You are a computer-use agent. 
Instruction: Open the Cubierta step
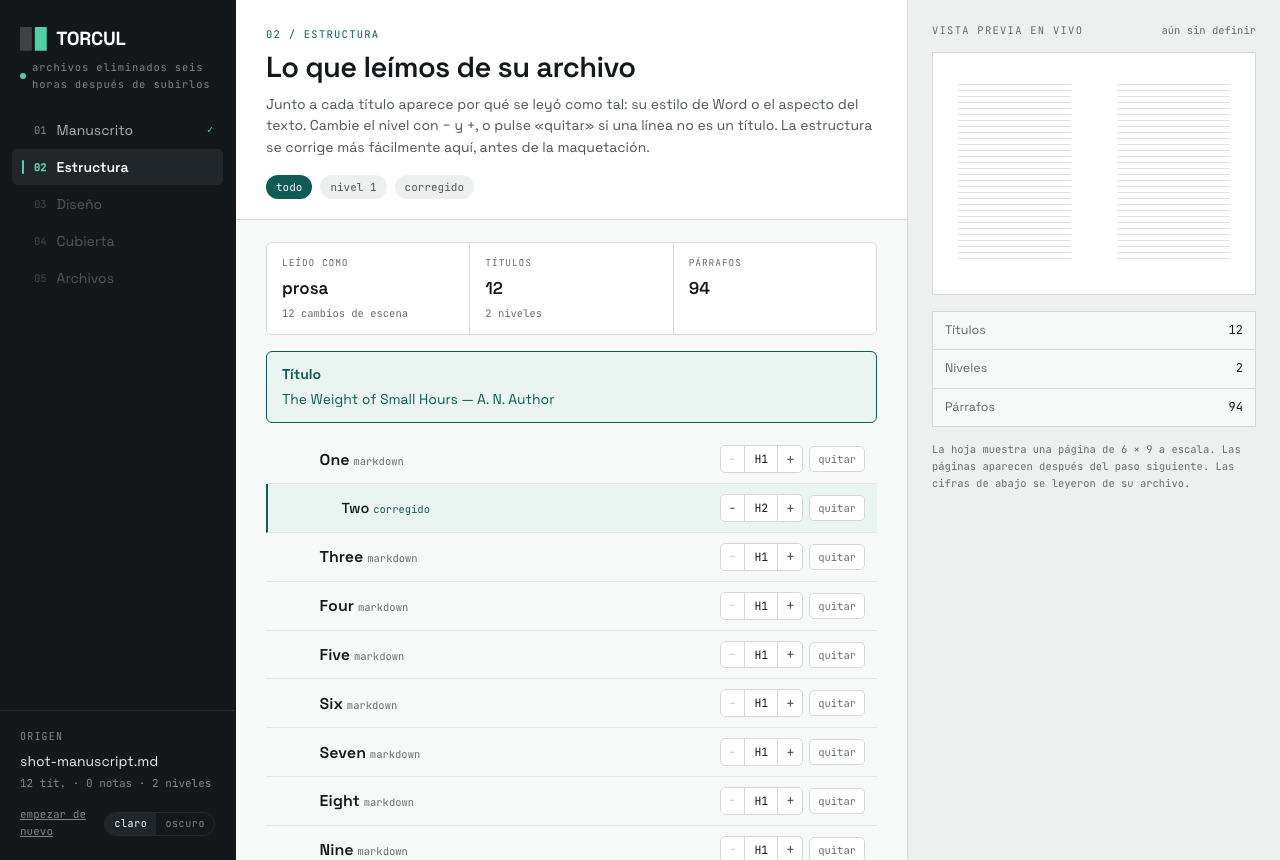coord(117,241)
